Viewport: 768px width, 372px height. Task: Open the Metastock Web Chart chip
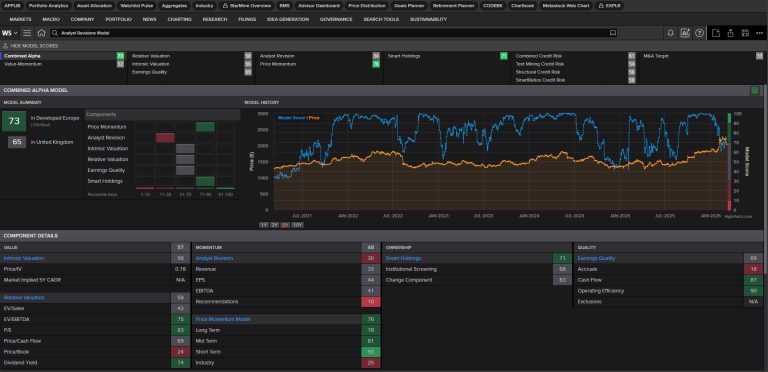tap(566, 6)
